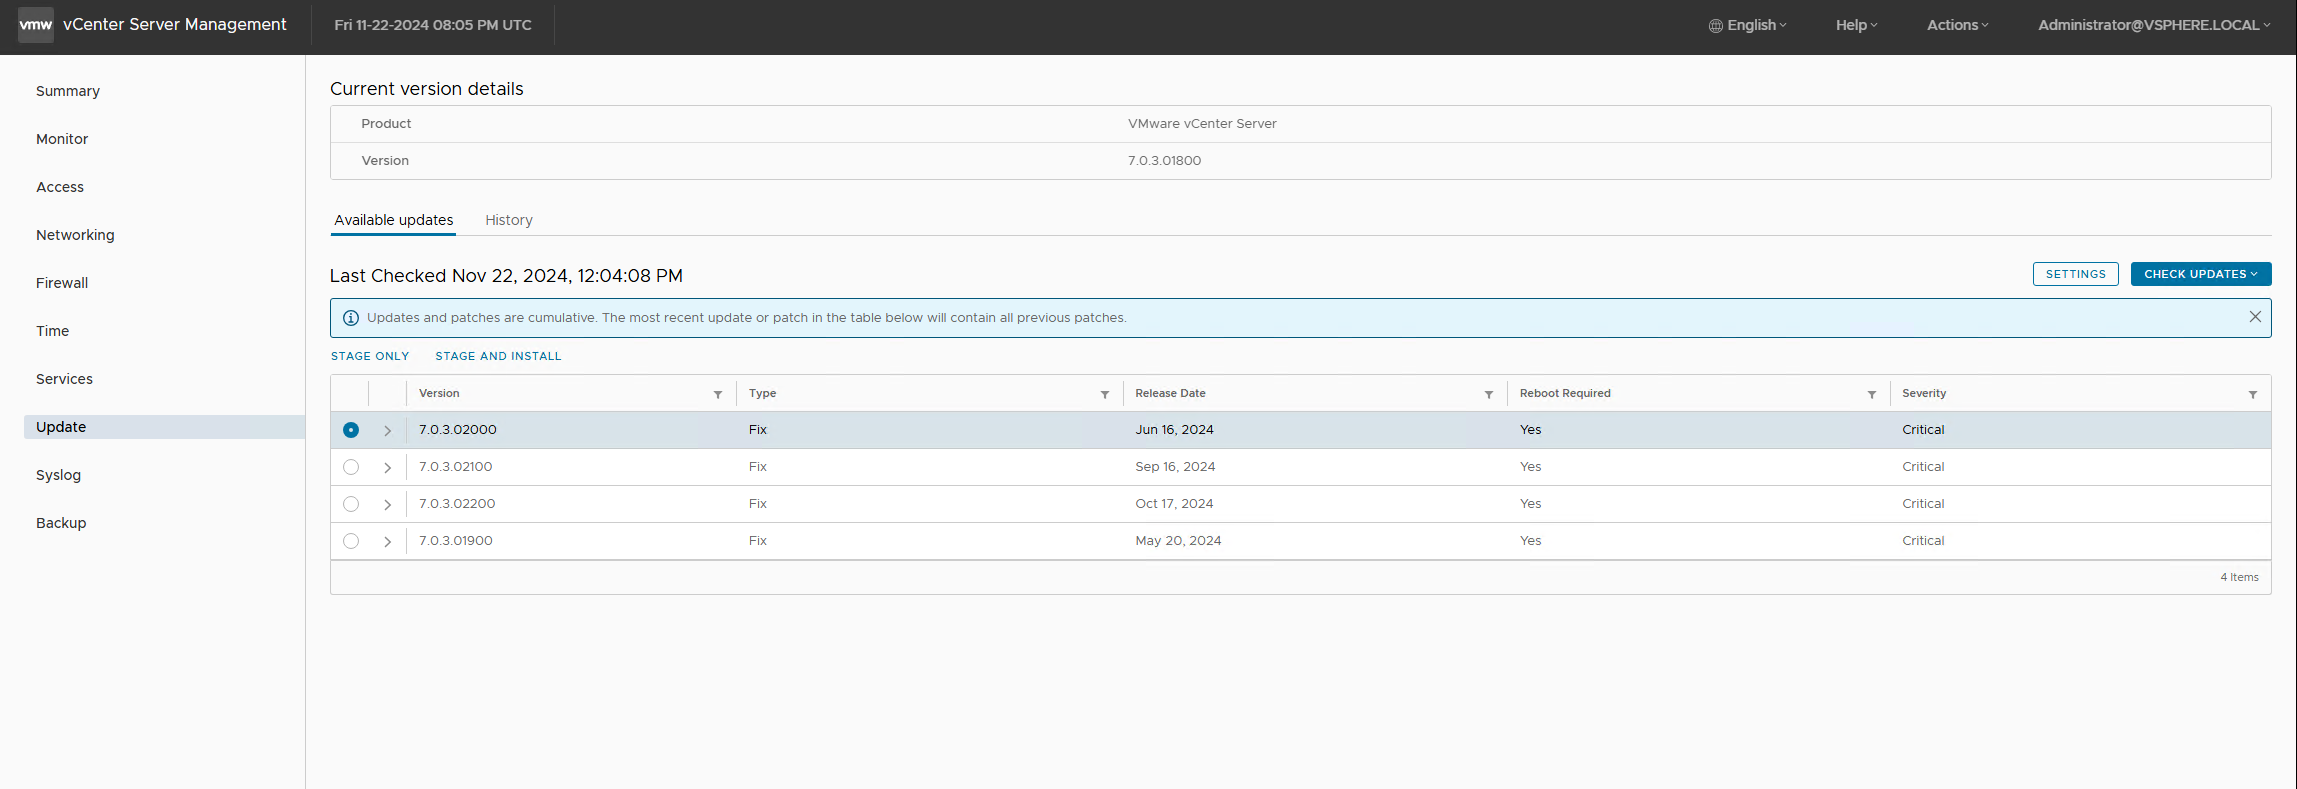Click Stage and Install link
This screenshot has width=2297, height=789.
click(498, 356)
